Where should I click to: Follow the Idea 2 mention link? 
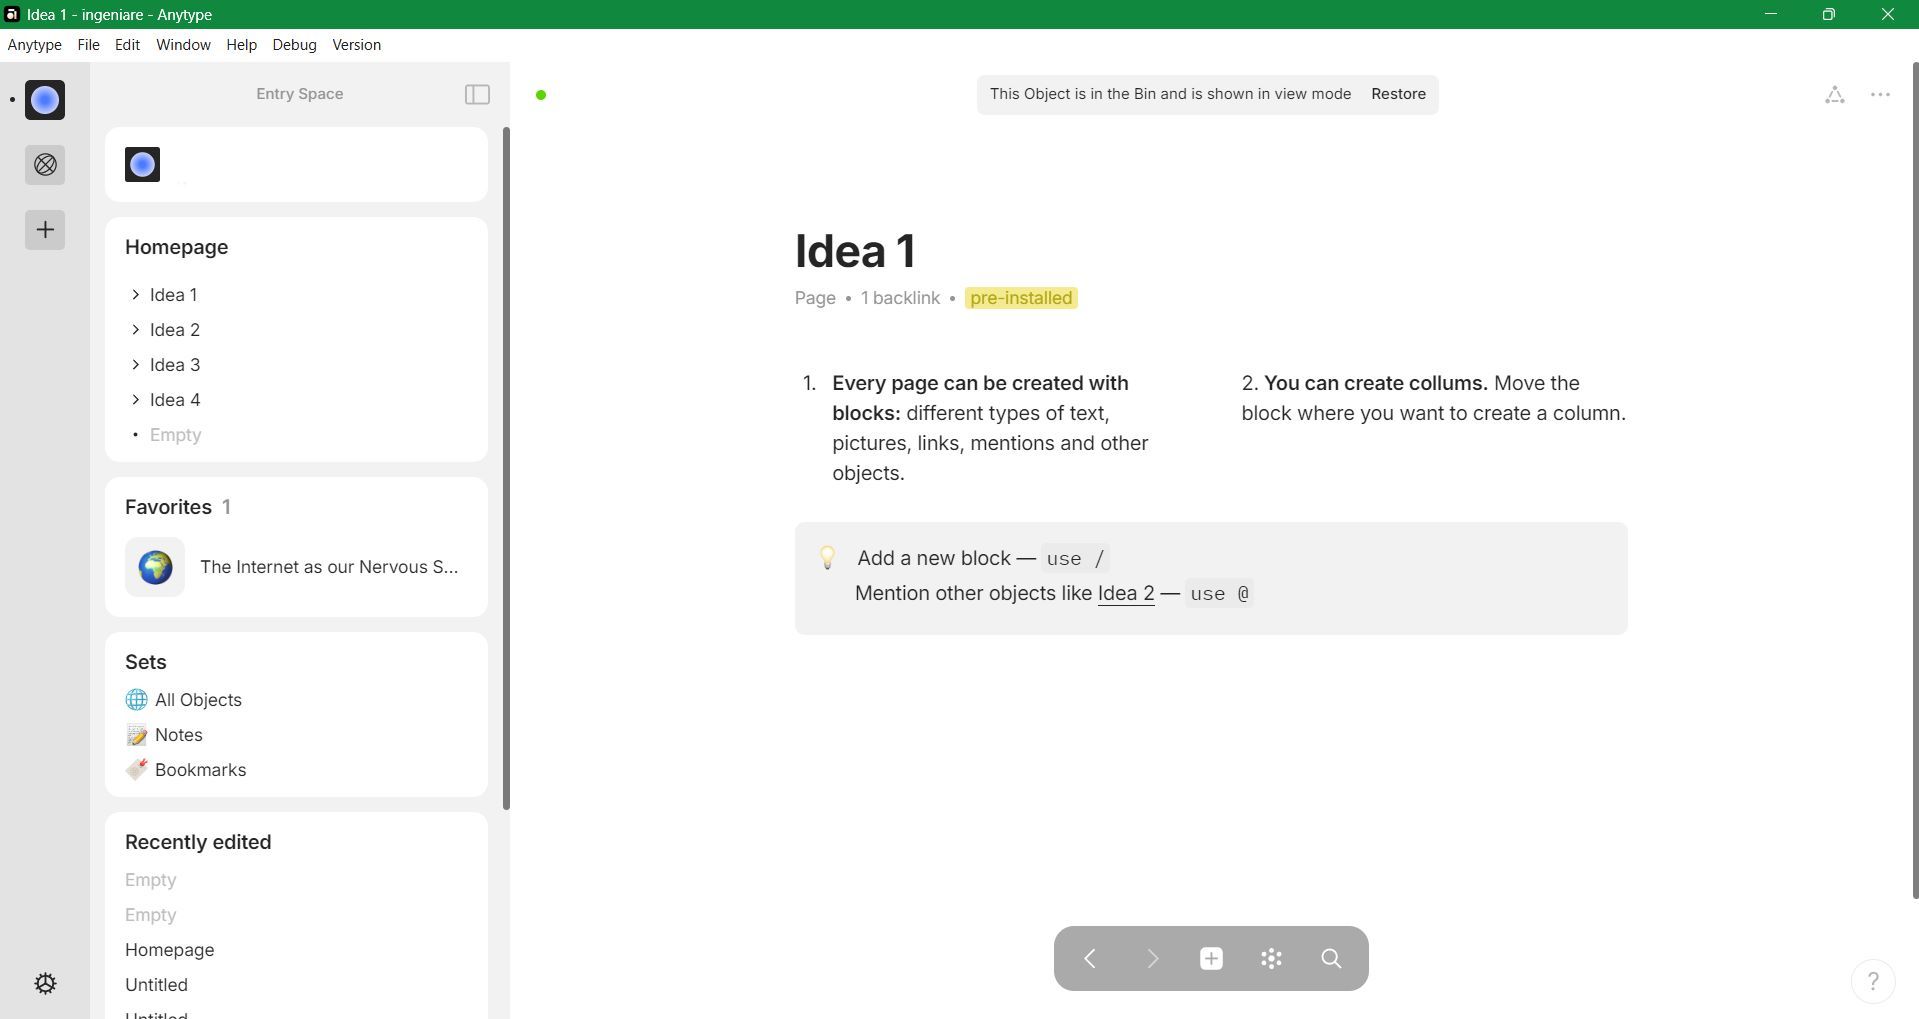click(x=1125, y=593)
